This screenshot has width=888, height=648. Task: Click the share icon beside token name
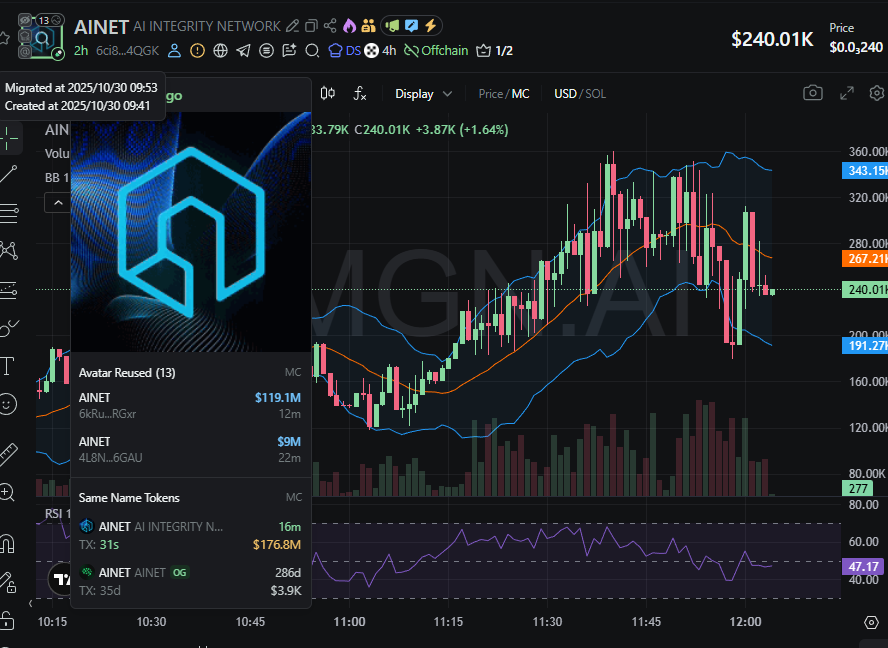(x=330, y=26)
